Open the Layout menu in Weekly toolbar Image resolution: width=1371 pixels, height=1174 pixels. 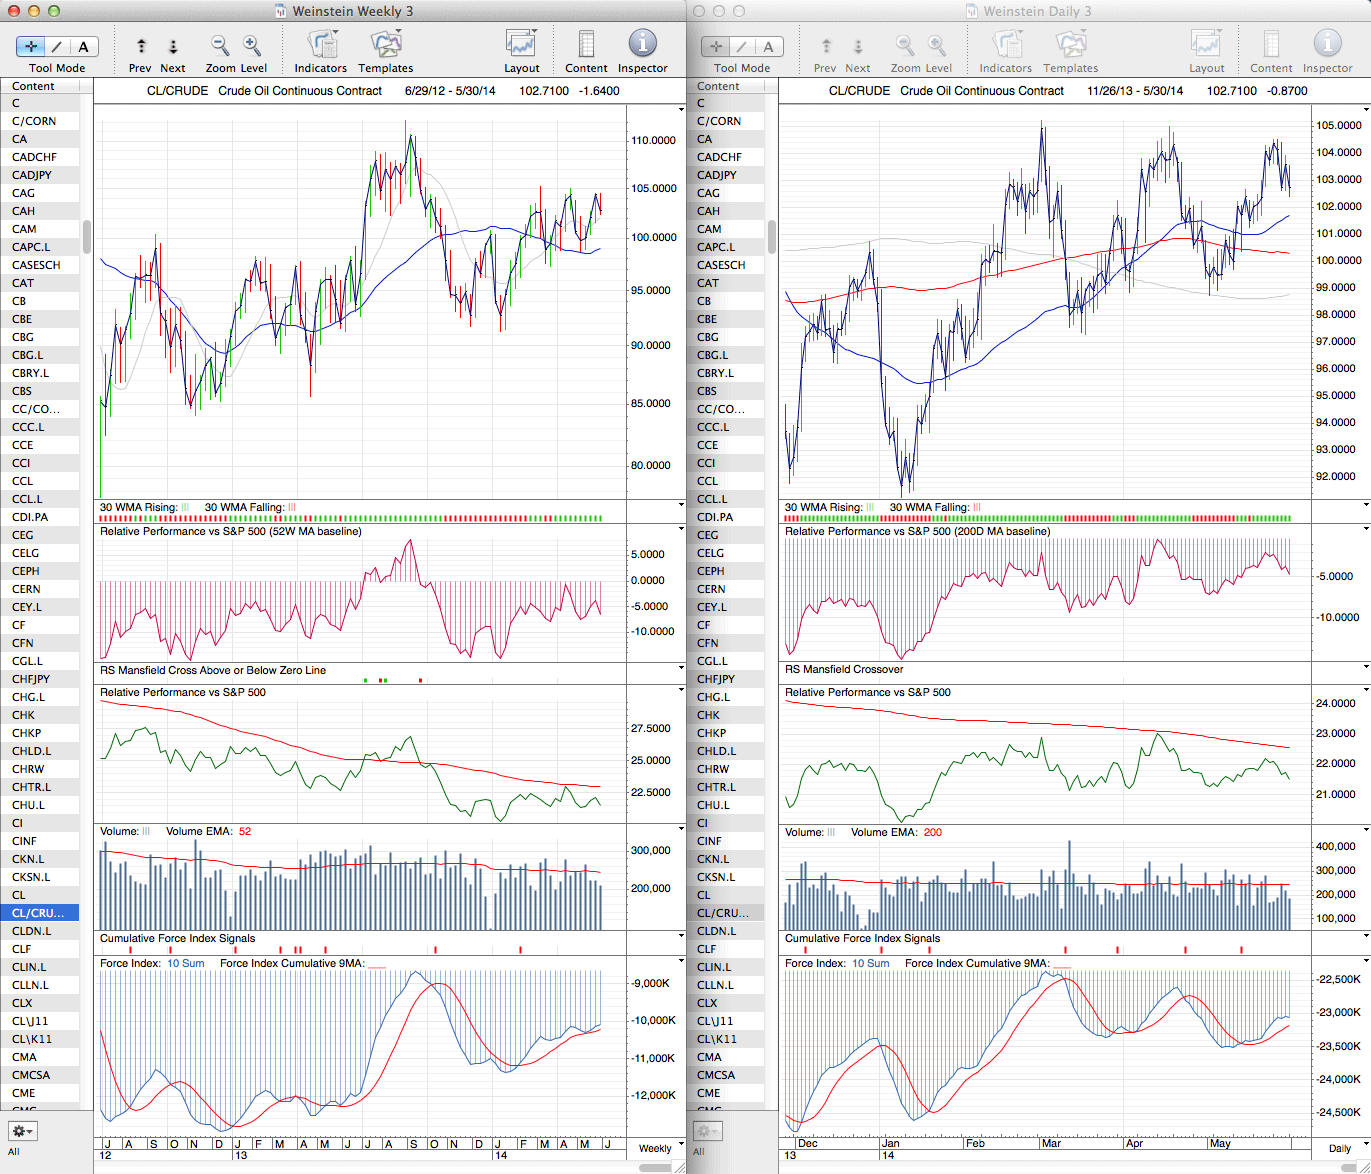521,45
